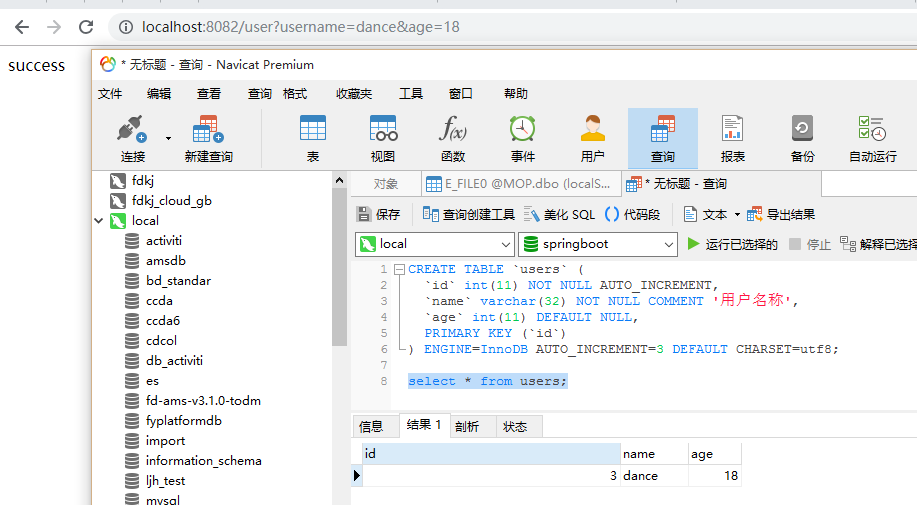Select the db_activiti database
This screenshot has width=917, height=505.
[174, 361]
